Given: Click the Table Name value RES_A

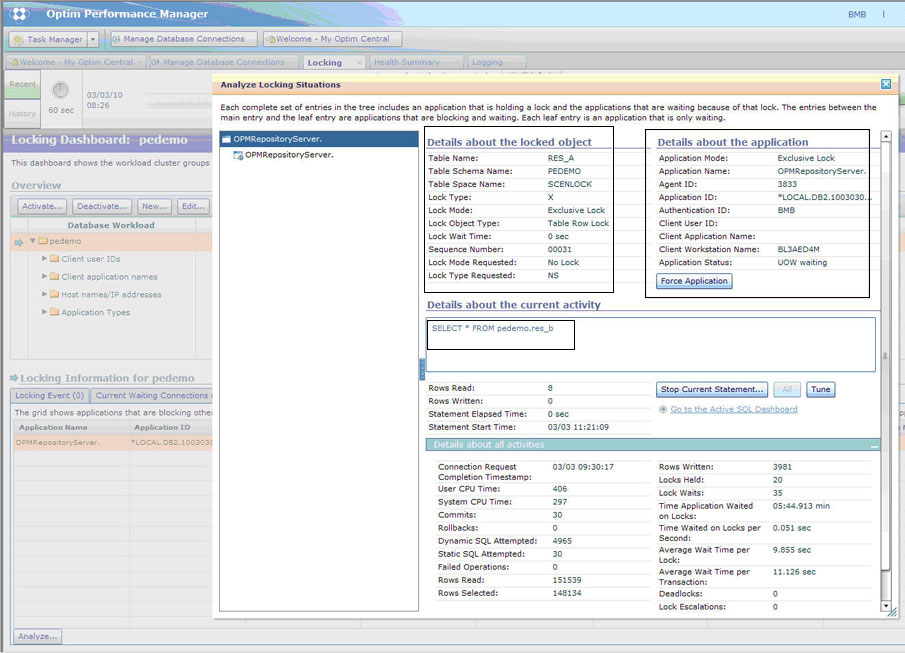Looking at the screenshot, I should 561,158.
